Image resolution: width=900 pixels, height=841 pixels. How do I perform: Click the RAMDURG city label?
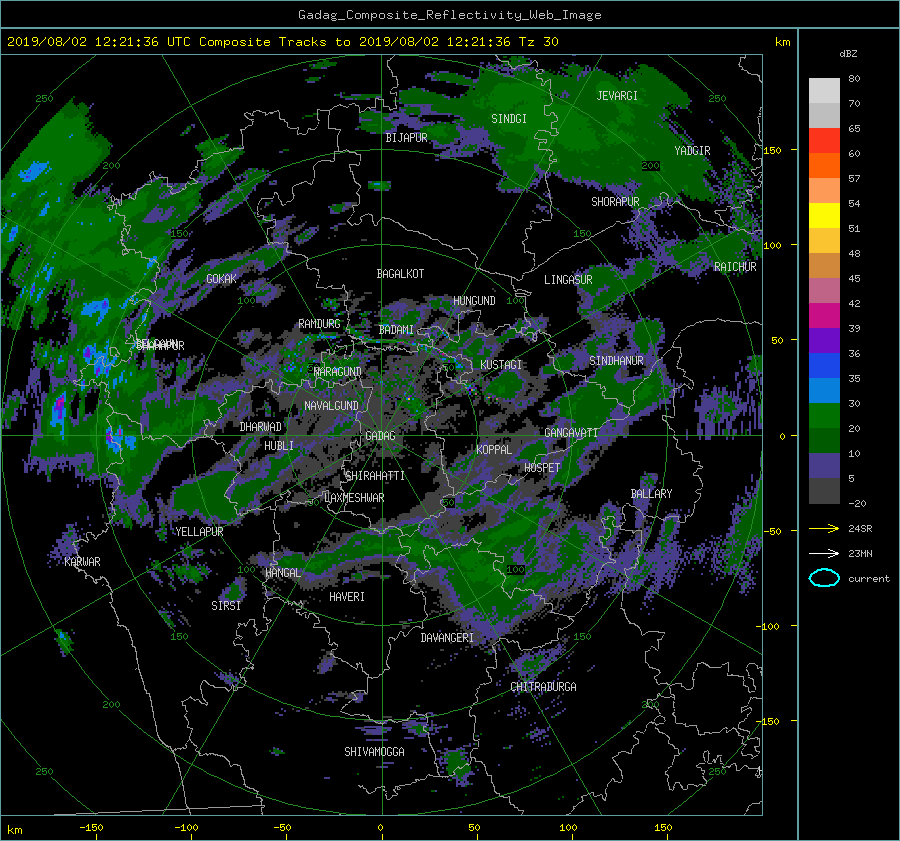(319, 324)
